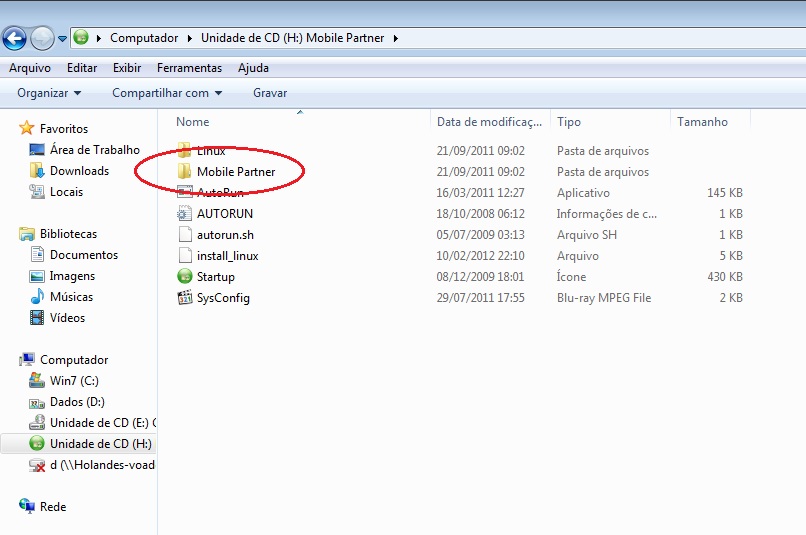Expand breadcrumb arrow after Computador
Image resolution: width=806 pixels, height=535 pixels.
[x=190, y=38]
